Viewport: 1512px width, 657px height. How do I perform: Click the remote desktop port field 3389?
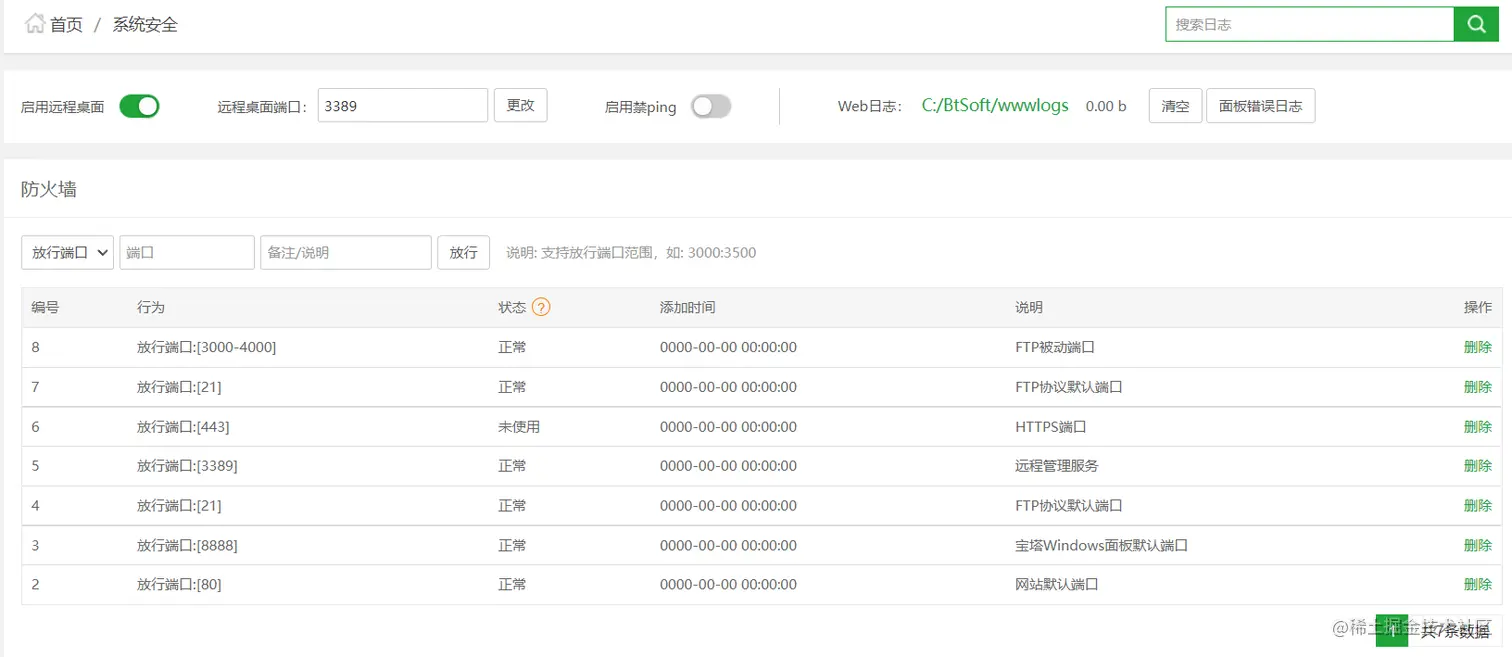(403, 105)
